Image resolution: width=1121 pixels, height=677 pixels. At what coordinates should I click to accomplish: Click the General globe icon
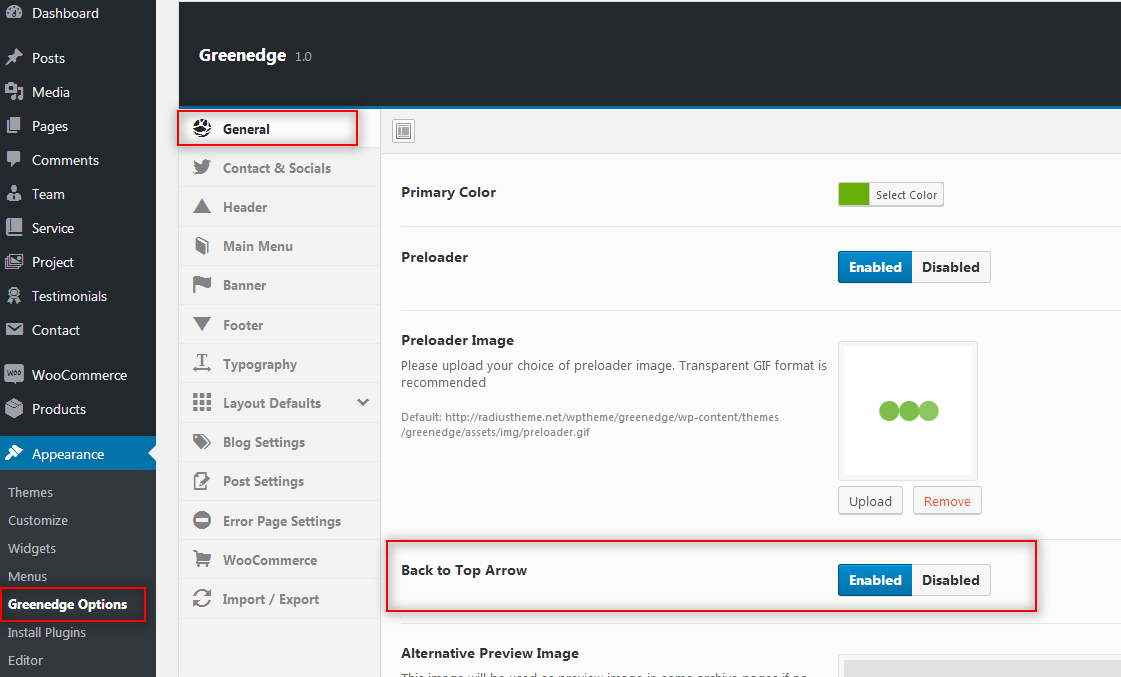[x=202, y=128]
